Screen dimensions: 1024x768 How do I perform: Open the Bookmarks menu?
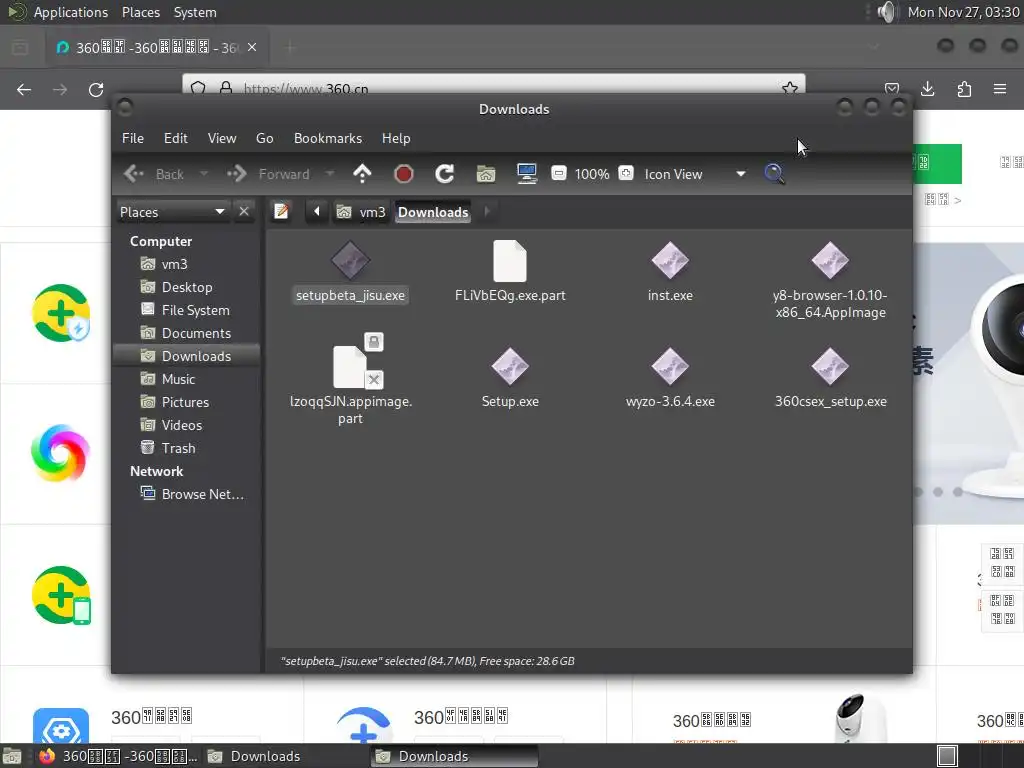328,138
